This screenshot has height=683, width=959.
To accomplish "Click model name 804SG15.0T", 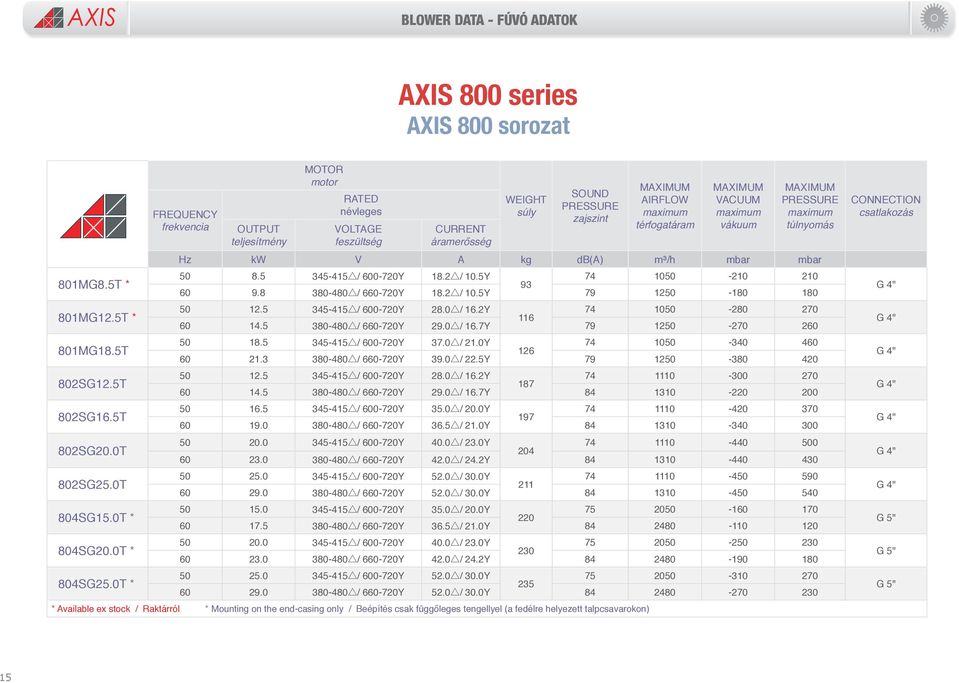I will tap(92, 517).
